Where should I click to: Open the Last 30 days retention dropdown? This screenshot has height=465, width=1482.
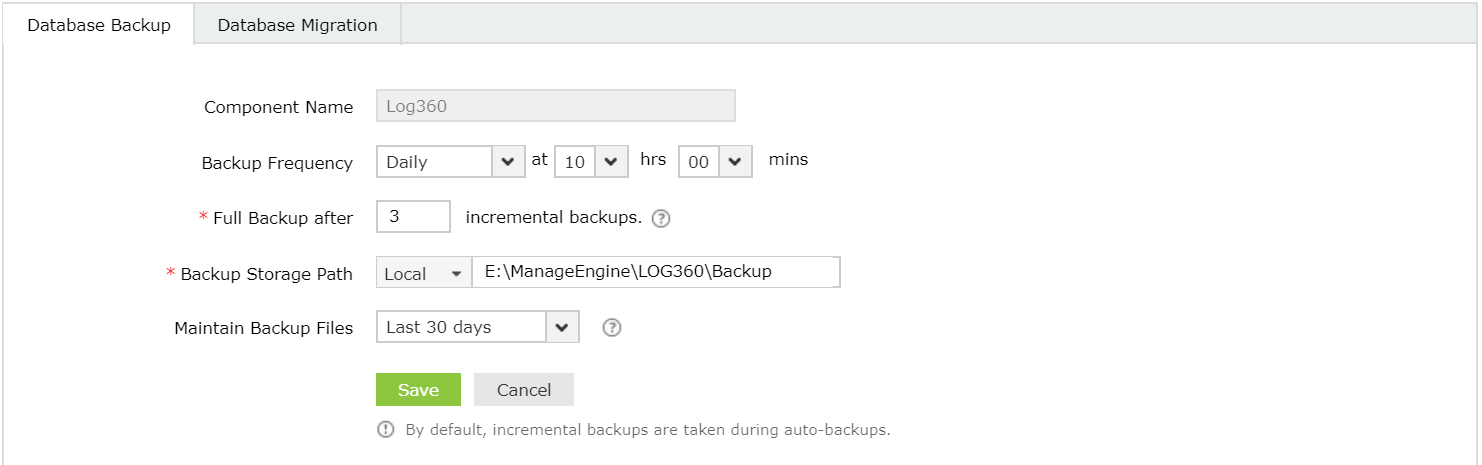[x=478, y=327]
